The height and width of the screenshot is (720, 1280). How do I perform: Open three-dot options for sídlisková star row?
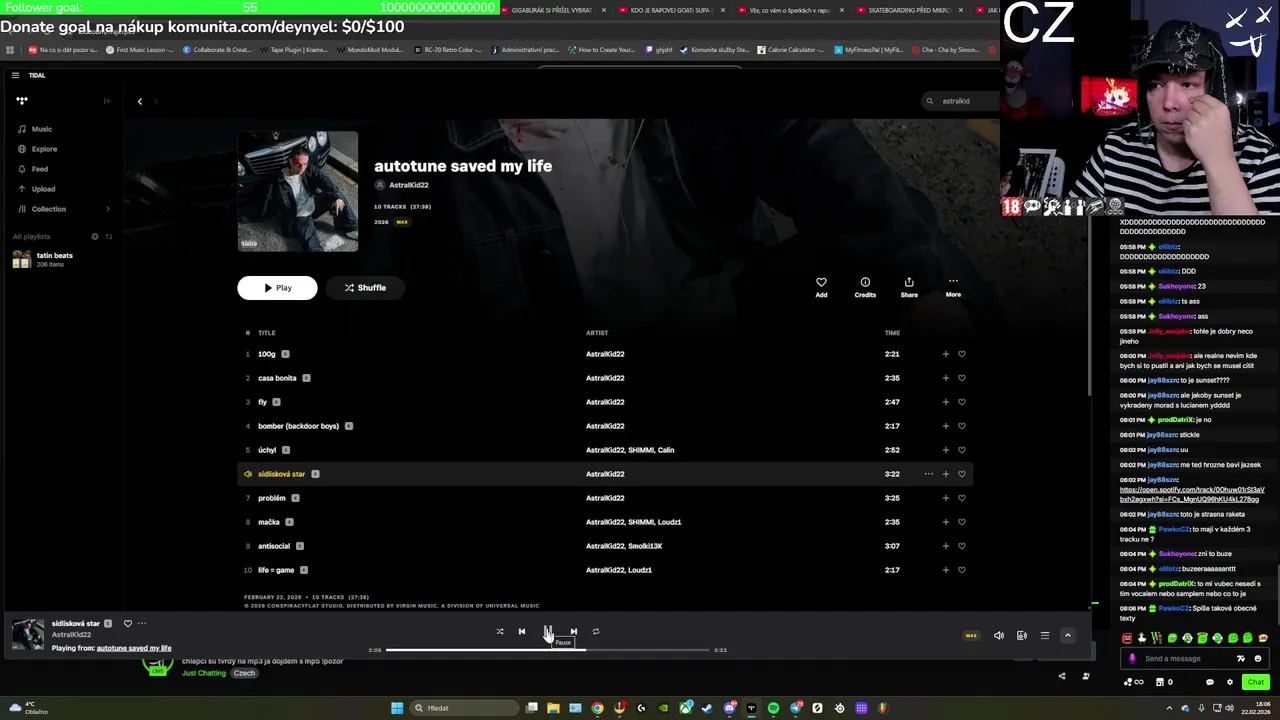click(x=928, y=474)
